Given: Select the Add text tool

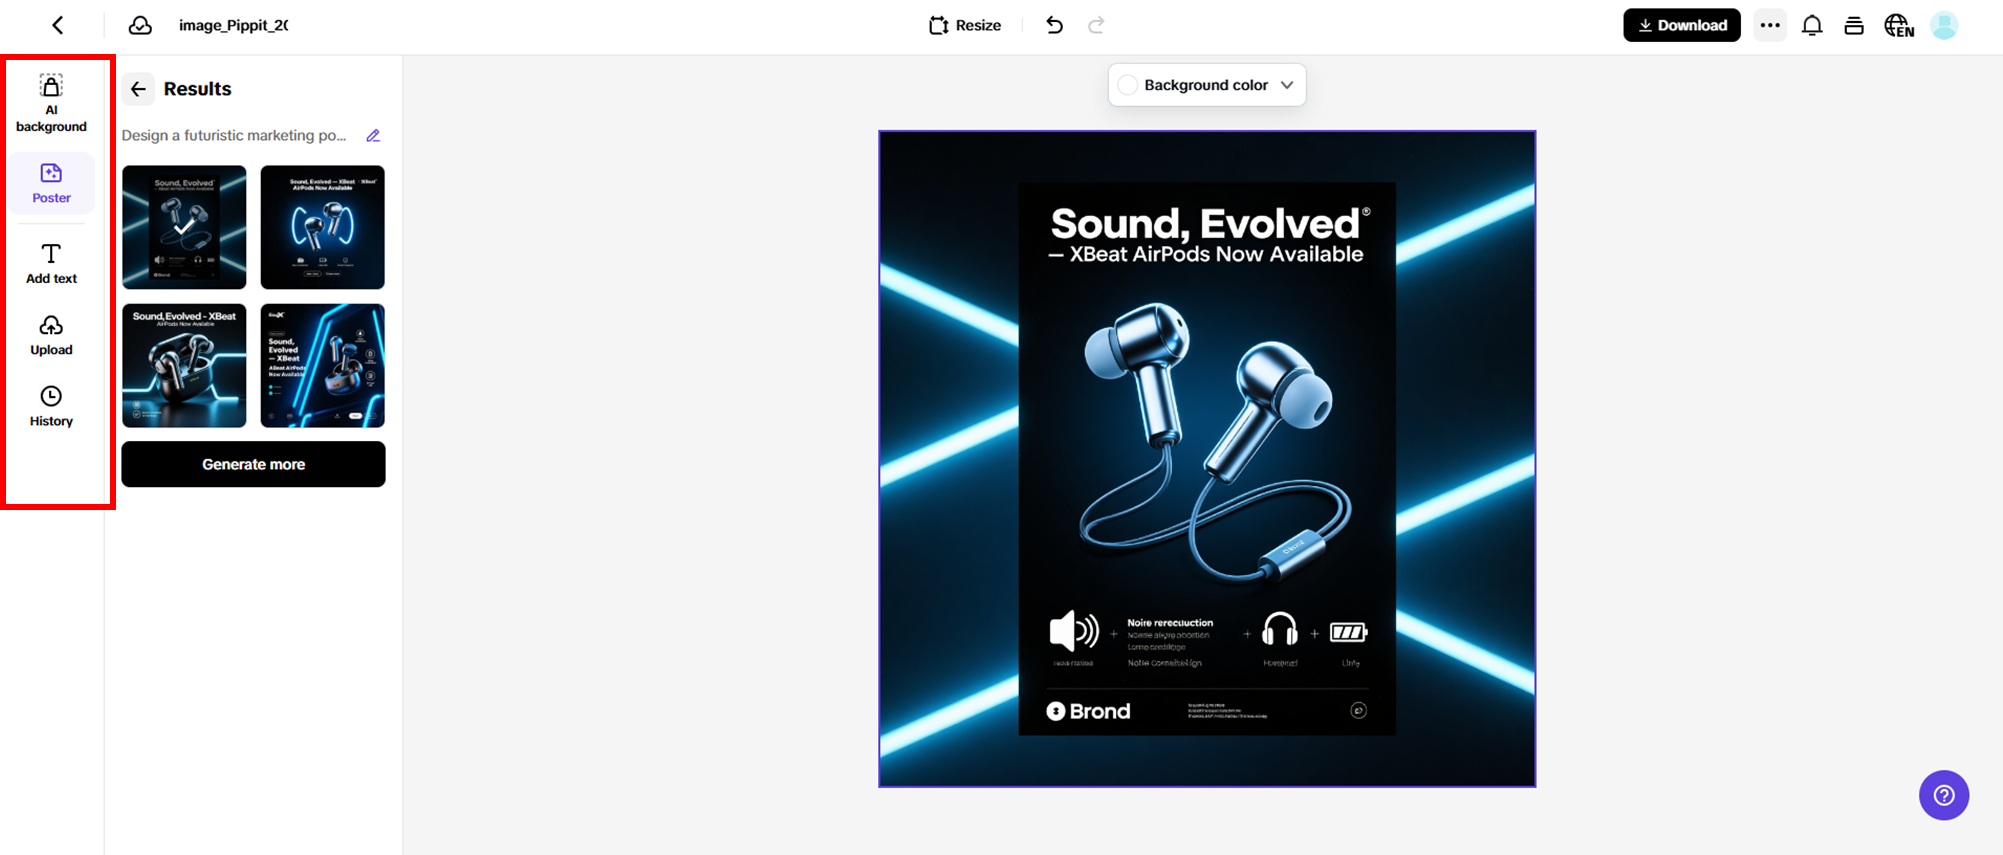Looking at the screenshot, I should tap(51, 264).
